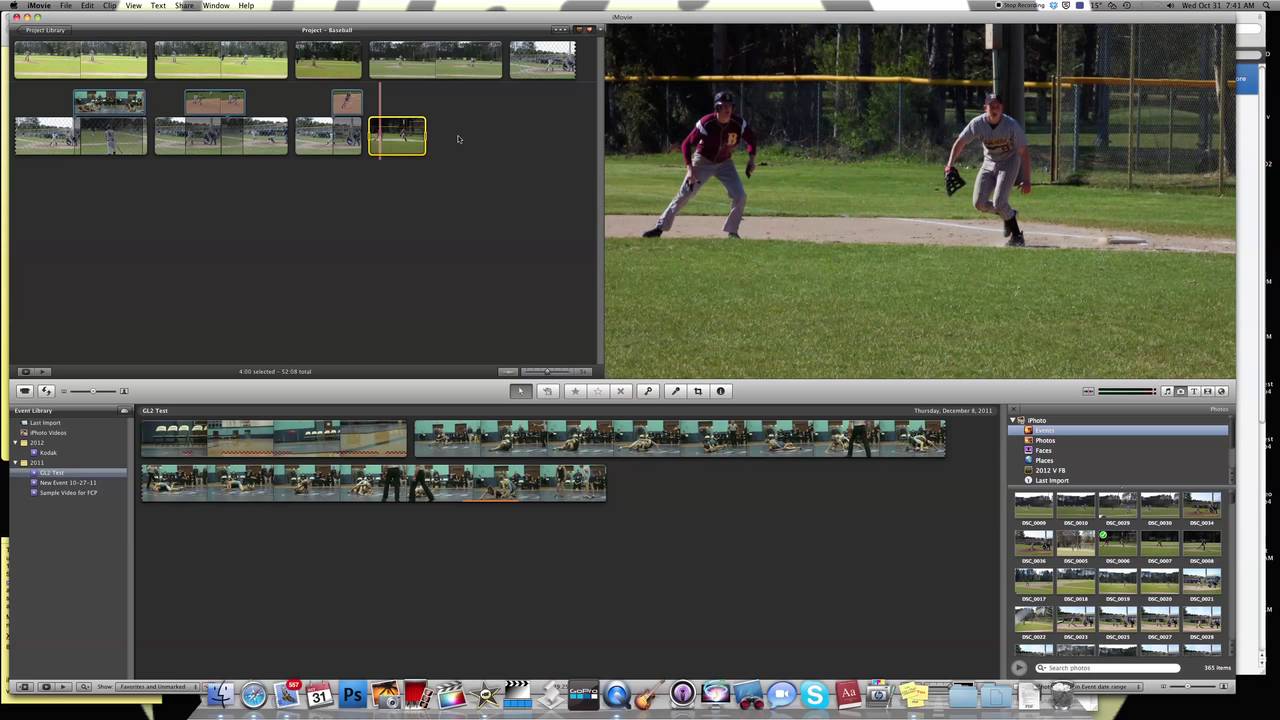The height and width of the screenshot is (720, 1280).
Task: Open Finder from the dock
Action: [x=221, y=695]
